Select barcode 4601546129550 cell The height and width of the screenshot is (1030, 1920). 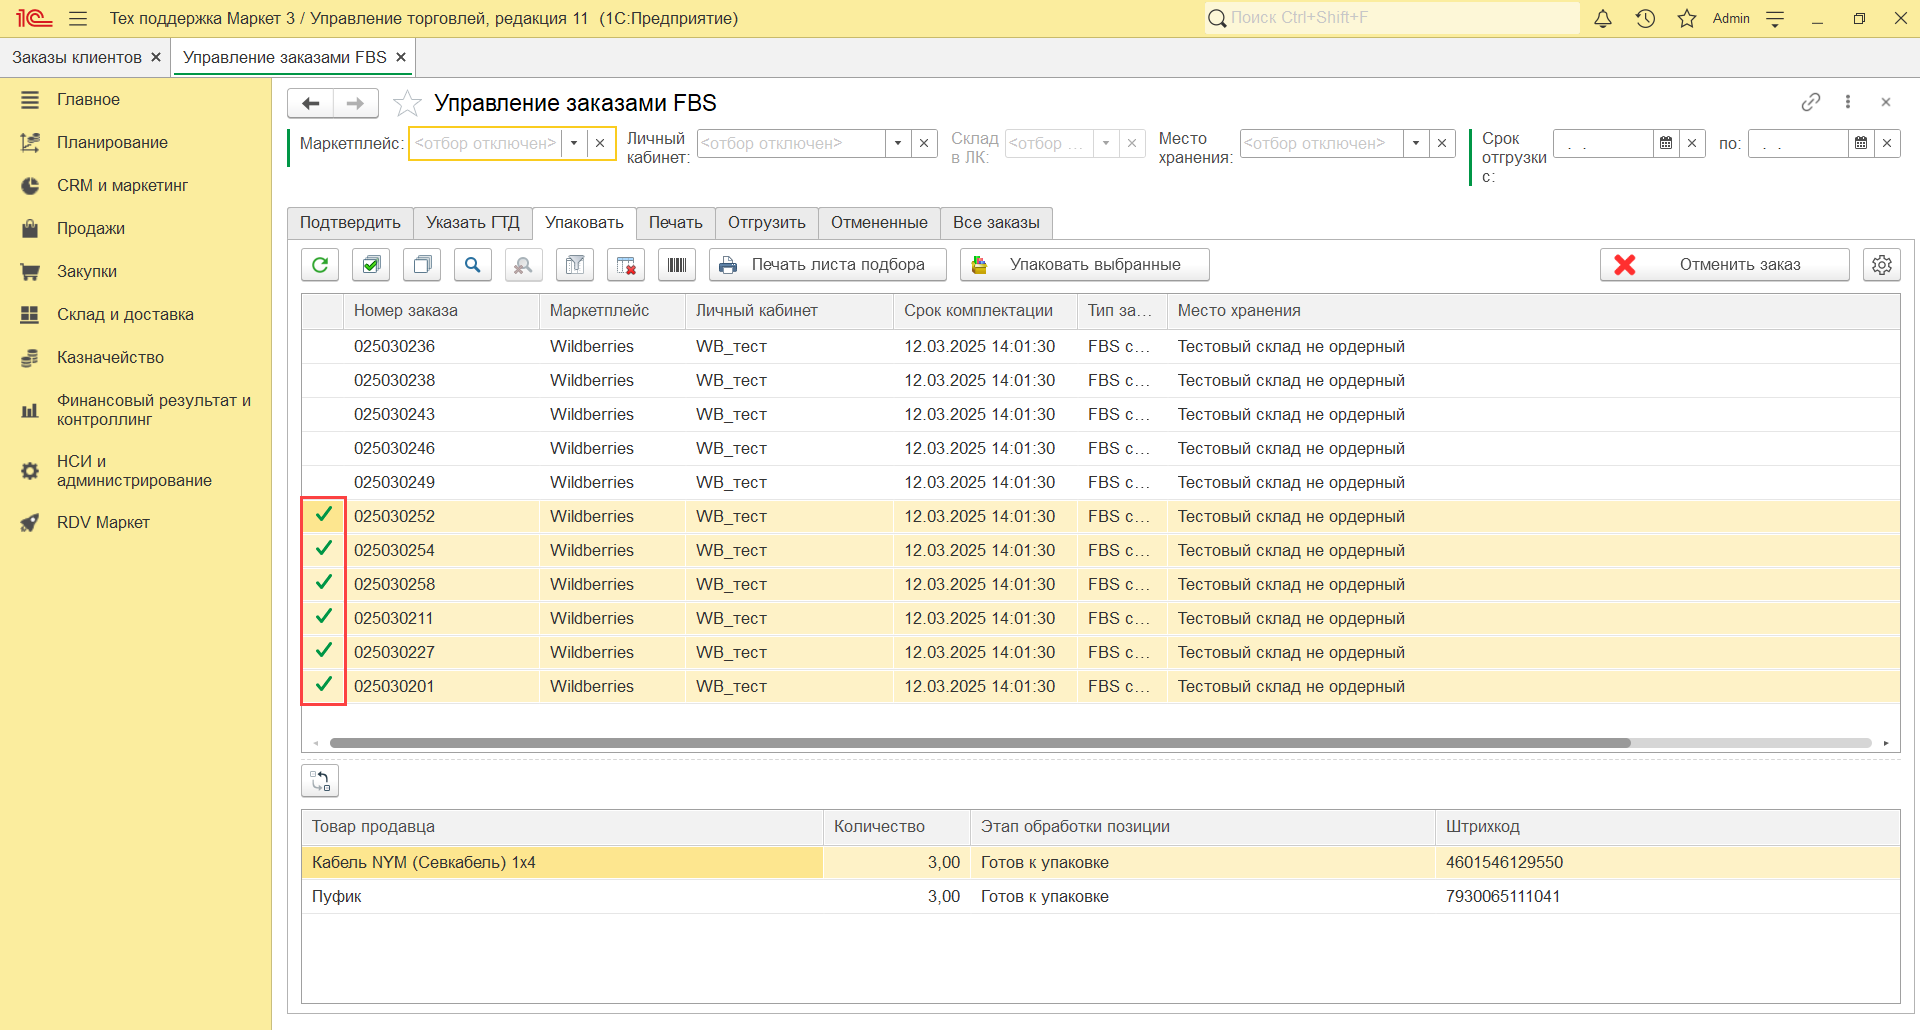[x=1667, y=862]
